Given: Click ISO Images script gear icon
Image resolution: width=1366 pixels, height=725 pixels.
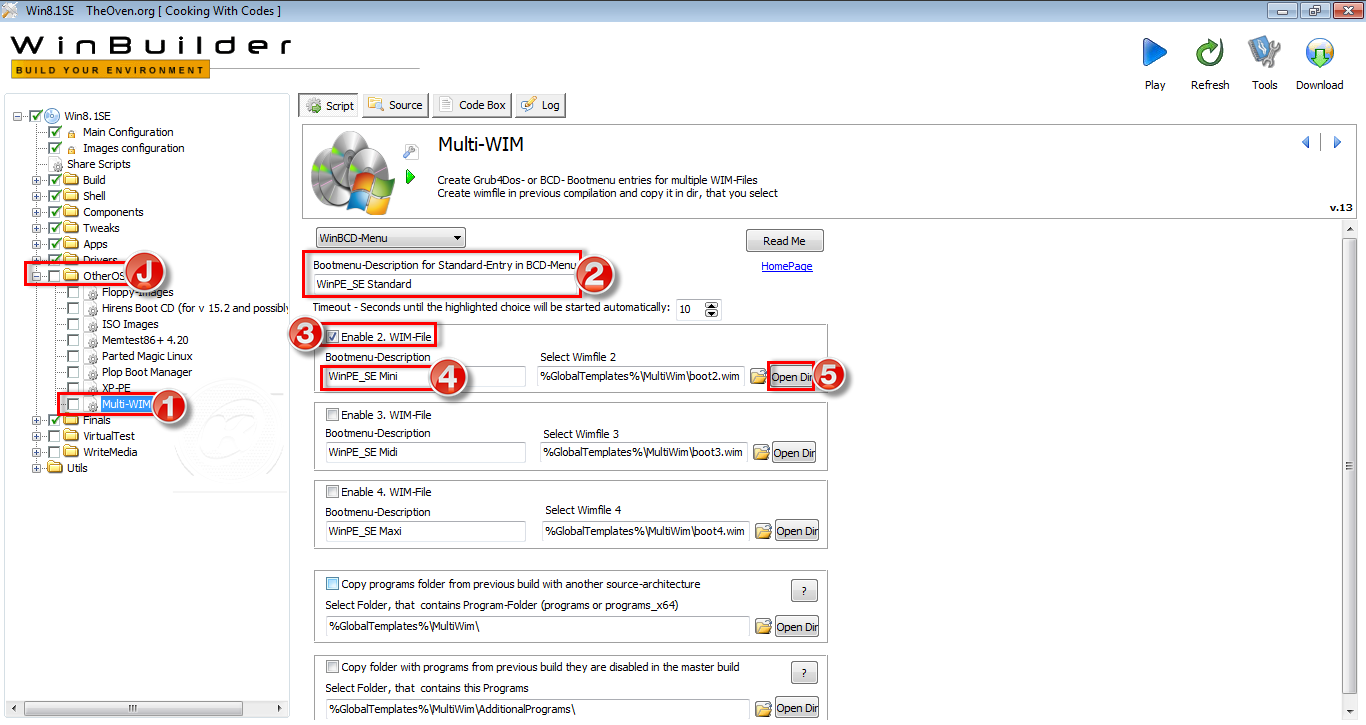Looking at the screenshot, I should 92,324.
